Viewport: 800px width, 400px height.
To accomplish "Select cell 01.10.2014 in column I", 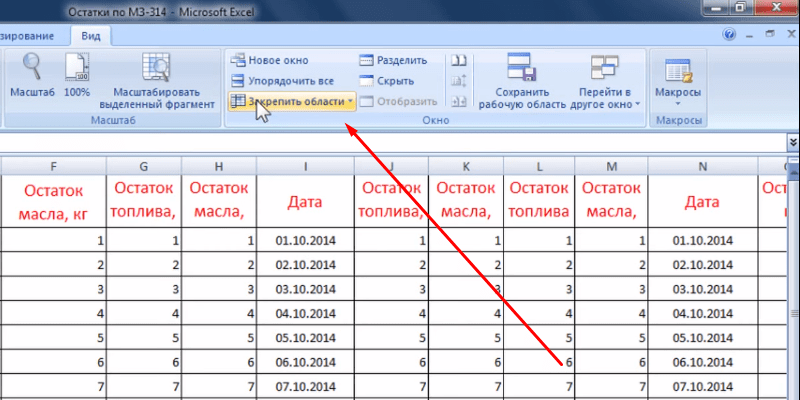I will [x=305, y=240].
